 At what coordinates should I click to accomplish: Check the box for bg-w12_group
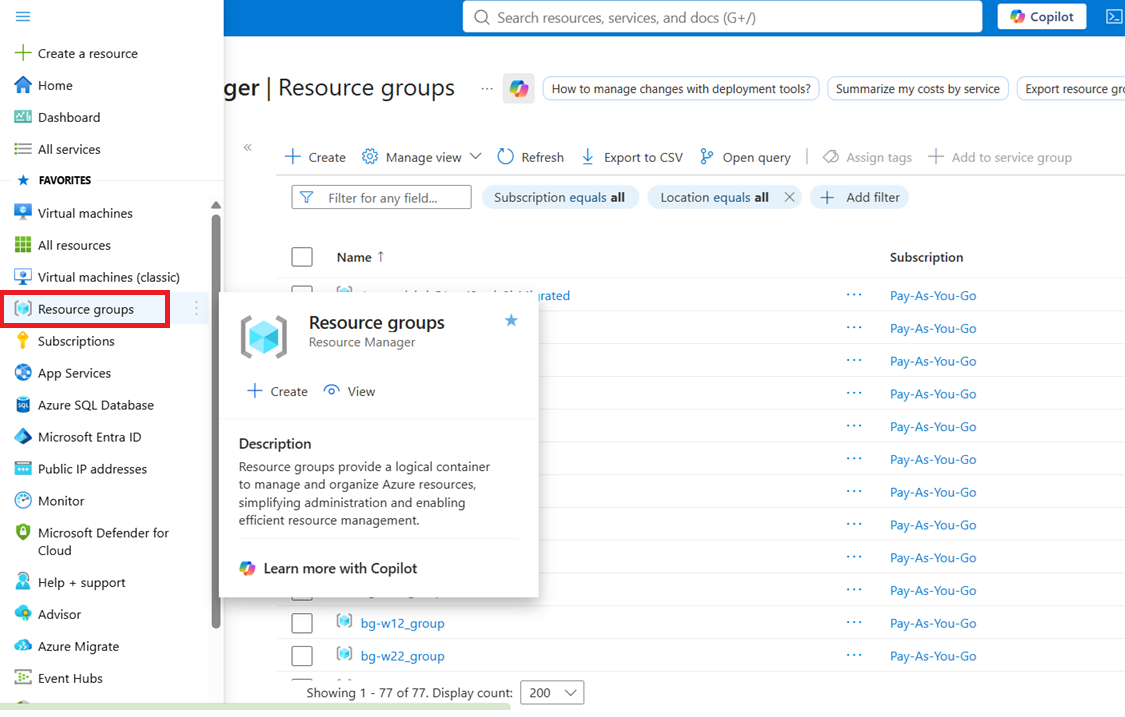pos(302,623)
